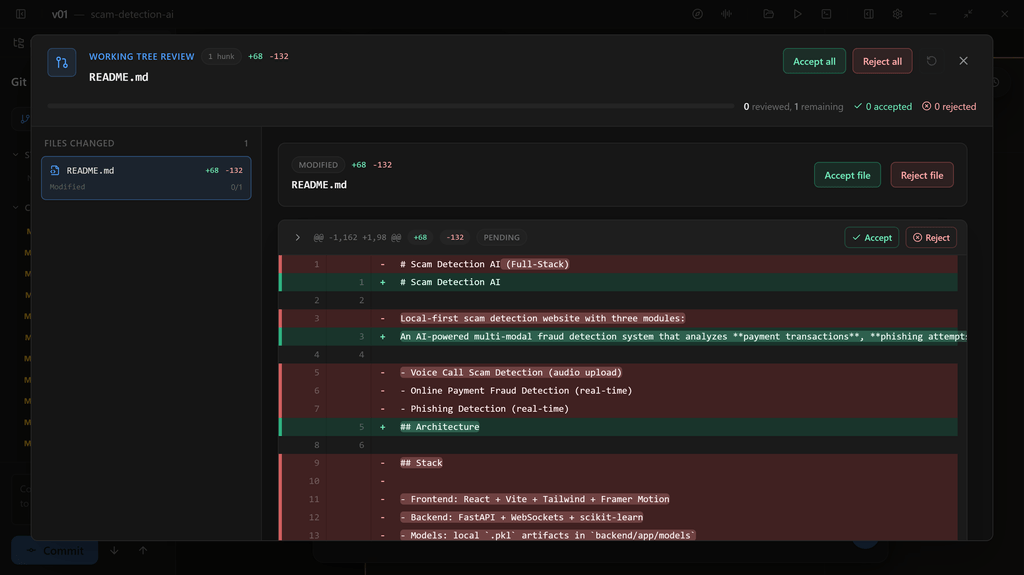Click removed line '## Stack'
The width and height of the screenshot is (1024, 575).
pos(618,463)
